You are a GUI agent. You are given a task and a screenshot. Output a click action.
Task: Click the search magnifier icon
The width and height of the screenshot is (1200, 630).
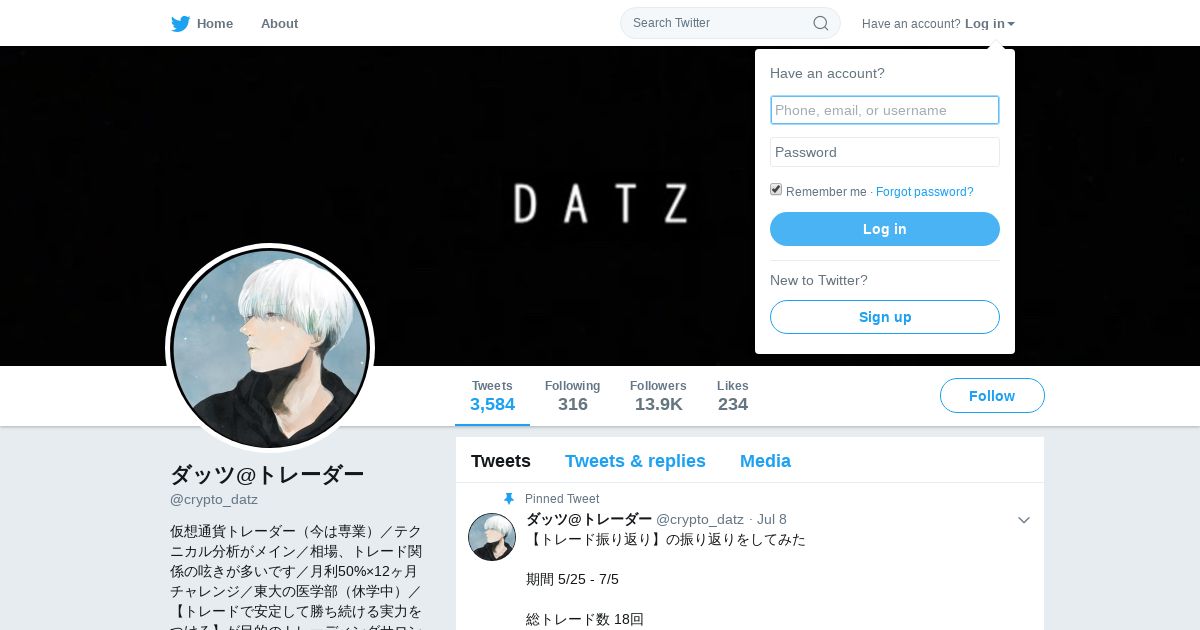click(x=820, y=23)
